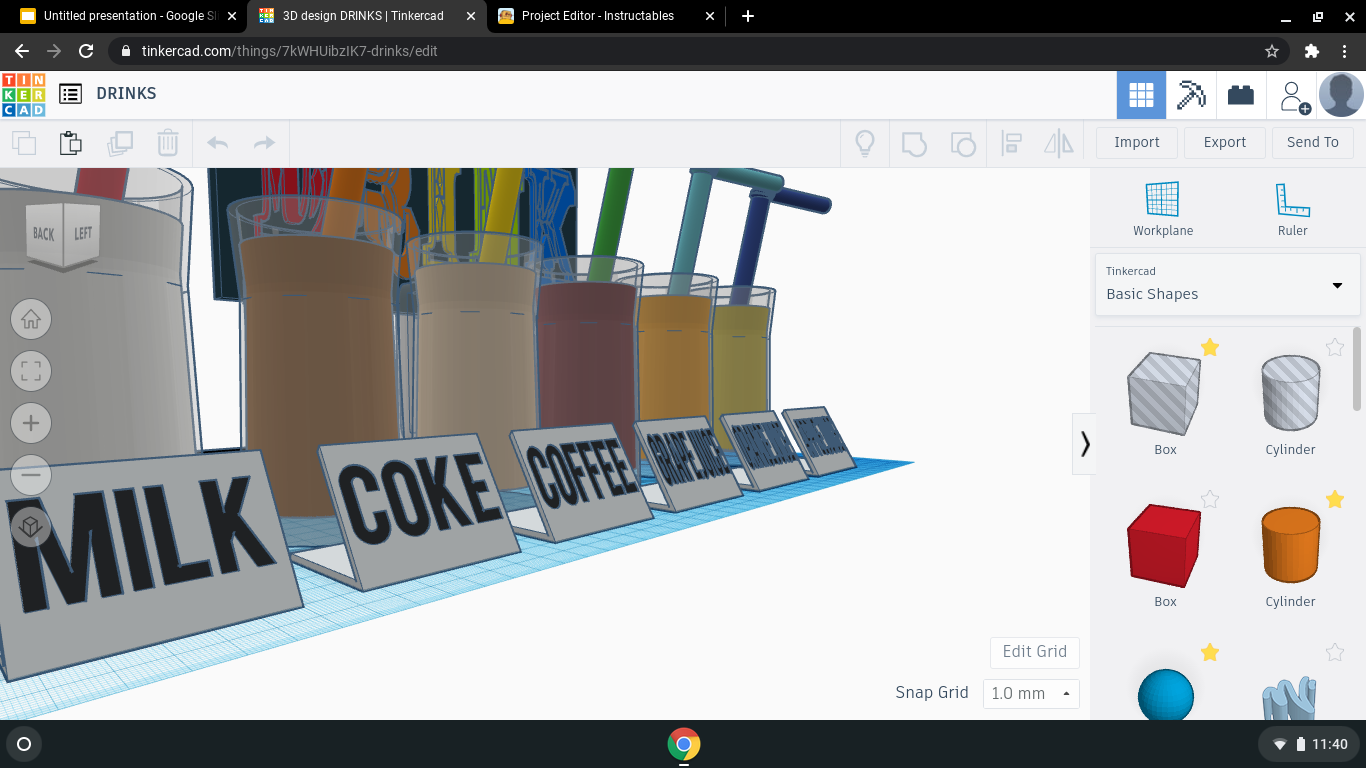Click the Group shapes icon
Screen dimensions: 1366x768
click(914, 143)
